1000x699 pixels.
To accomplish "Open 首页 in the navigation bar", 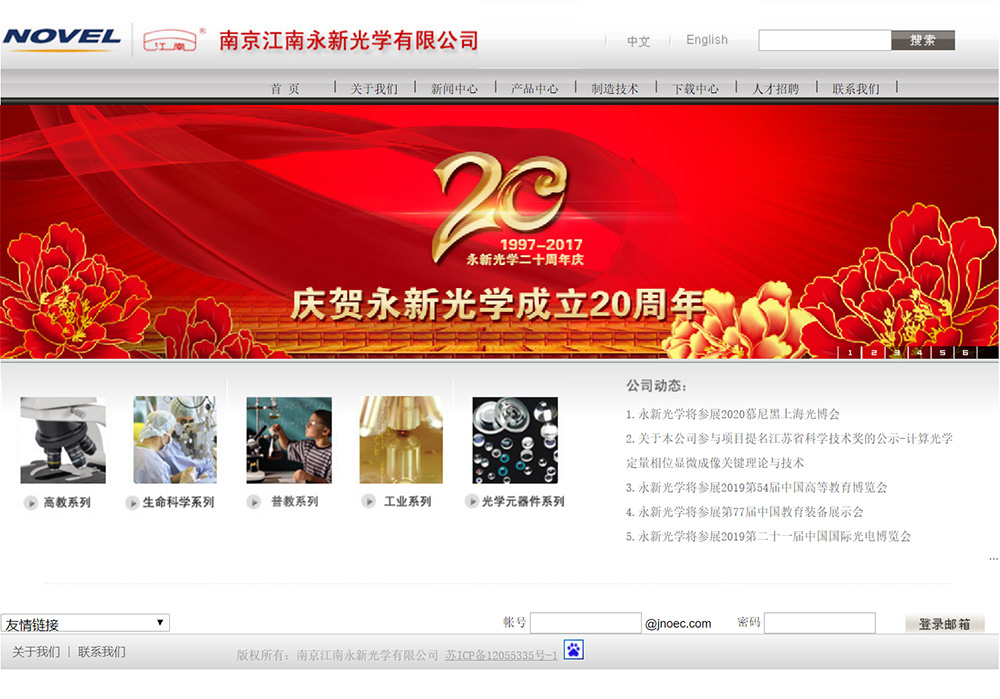I will click(x=285, y=89).
